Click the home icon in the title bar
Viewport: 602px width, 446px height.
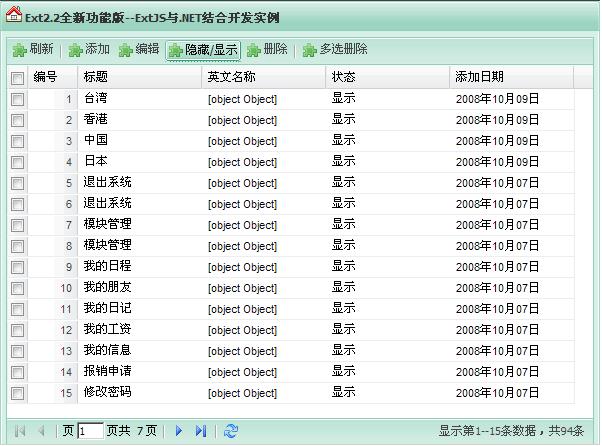(14, 15)
